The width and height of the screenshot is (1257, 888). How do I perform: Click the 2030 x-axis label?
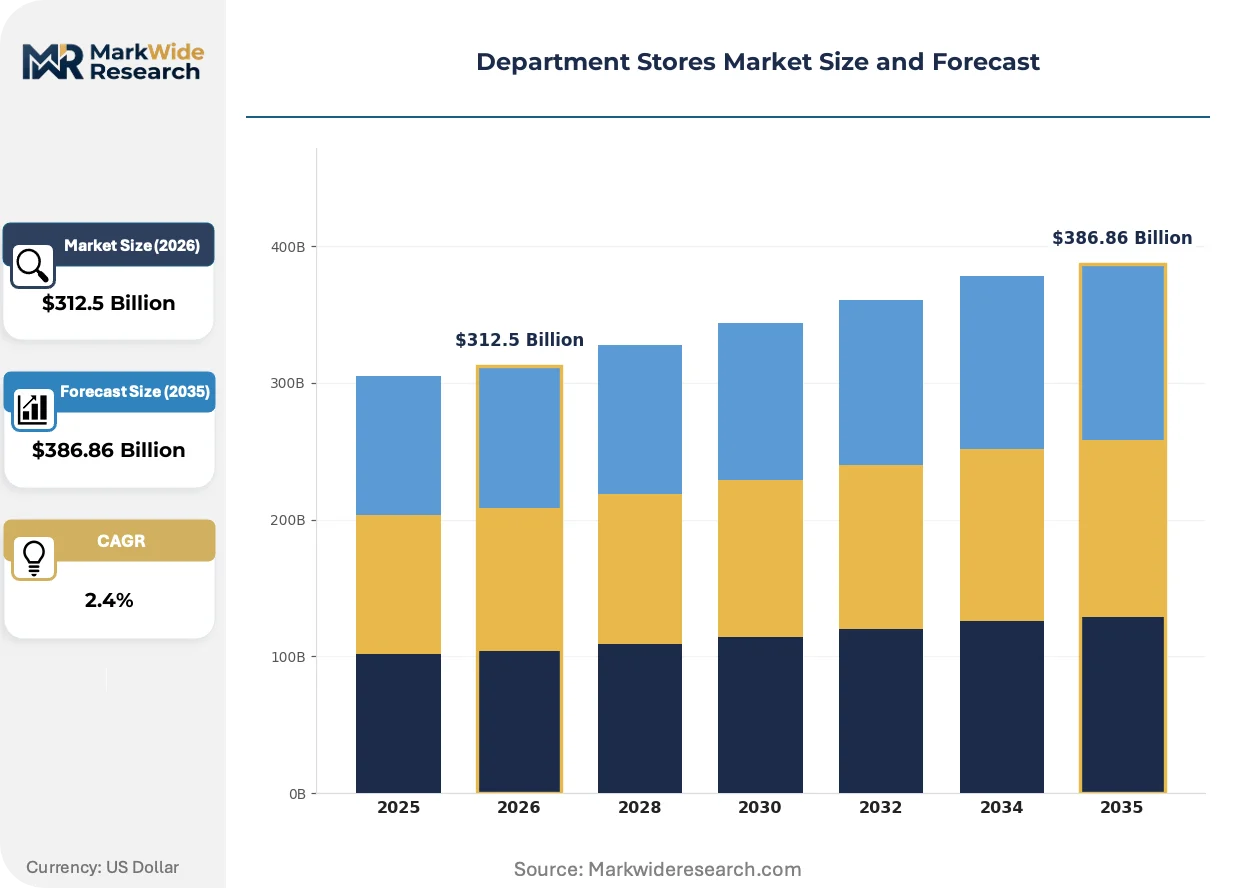coord(760,808)
